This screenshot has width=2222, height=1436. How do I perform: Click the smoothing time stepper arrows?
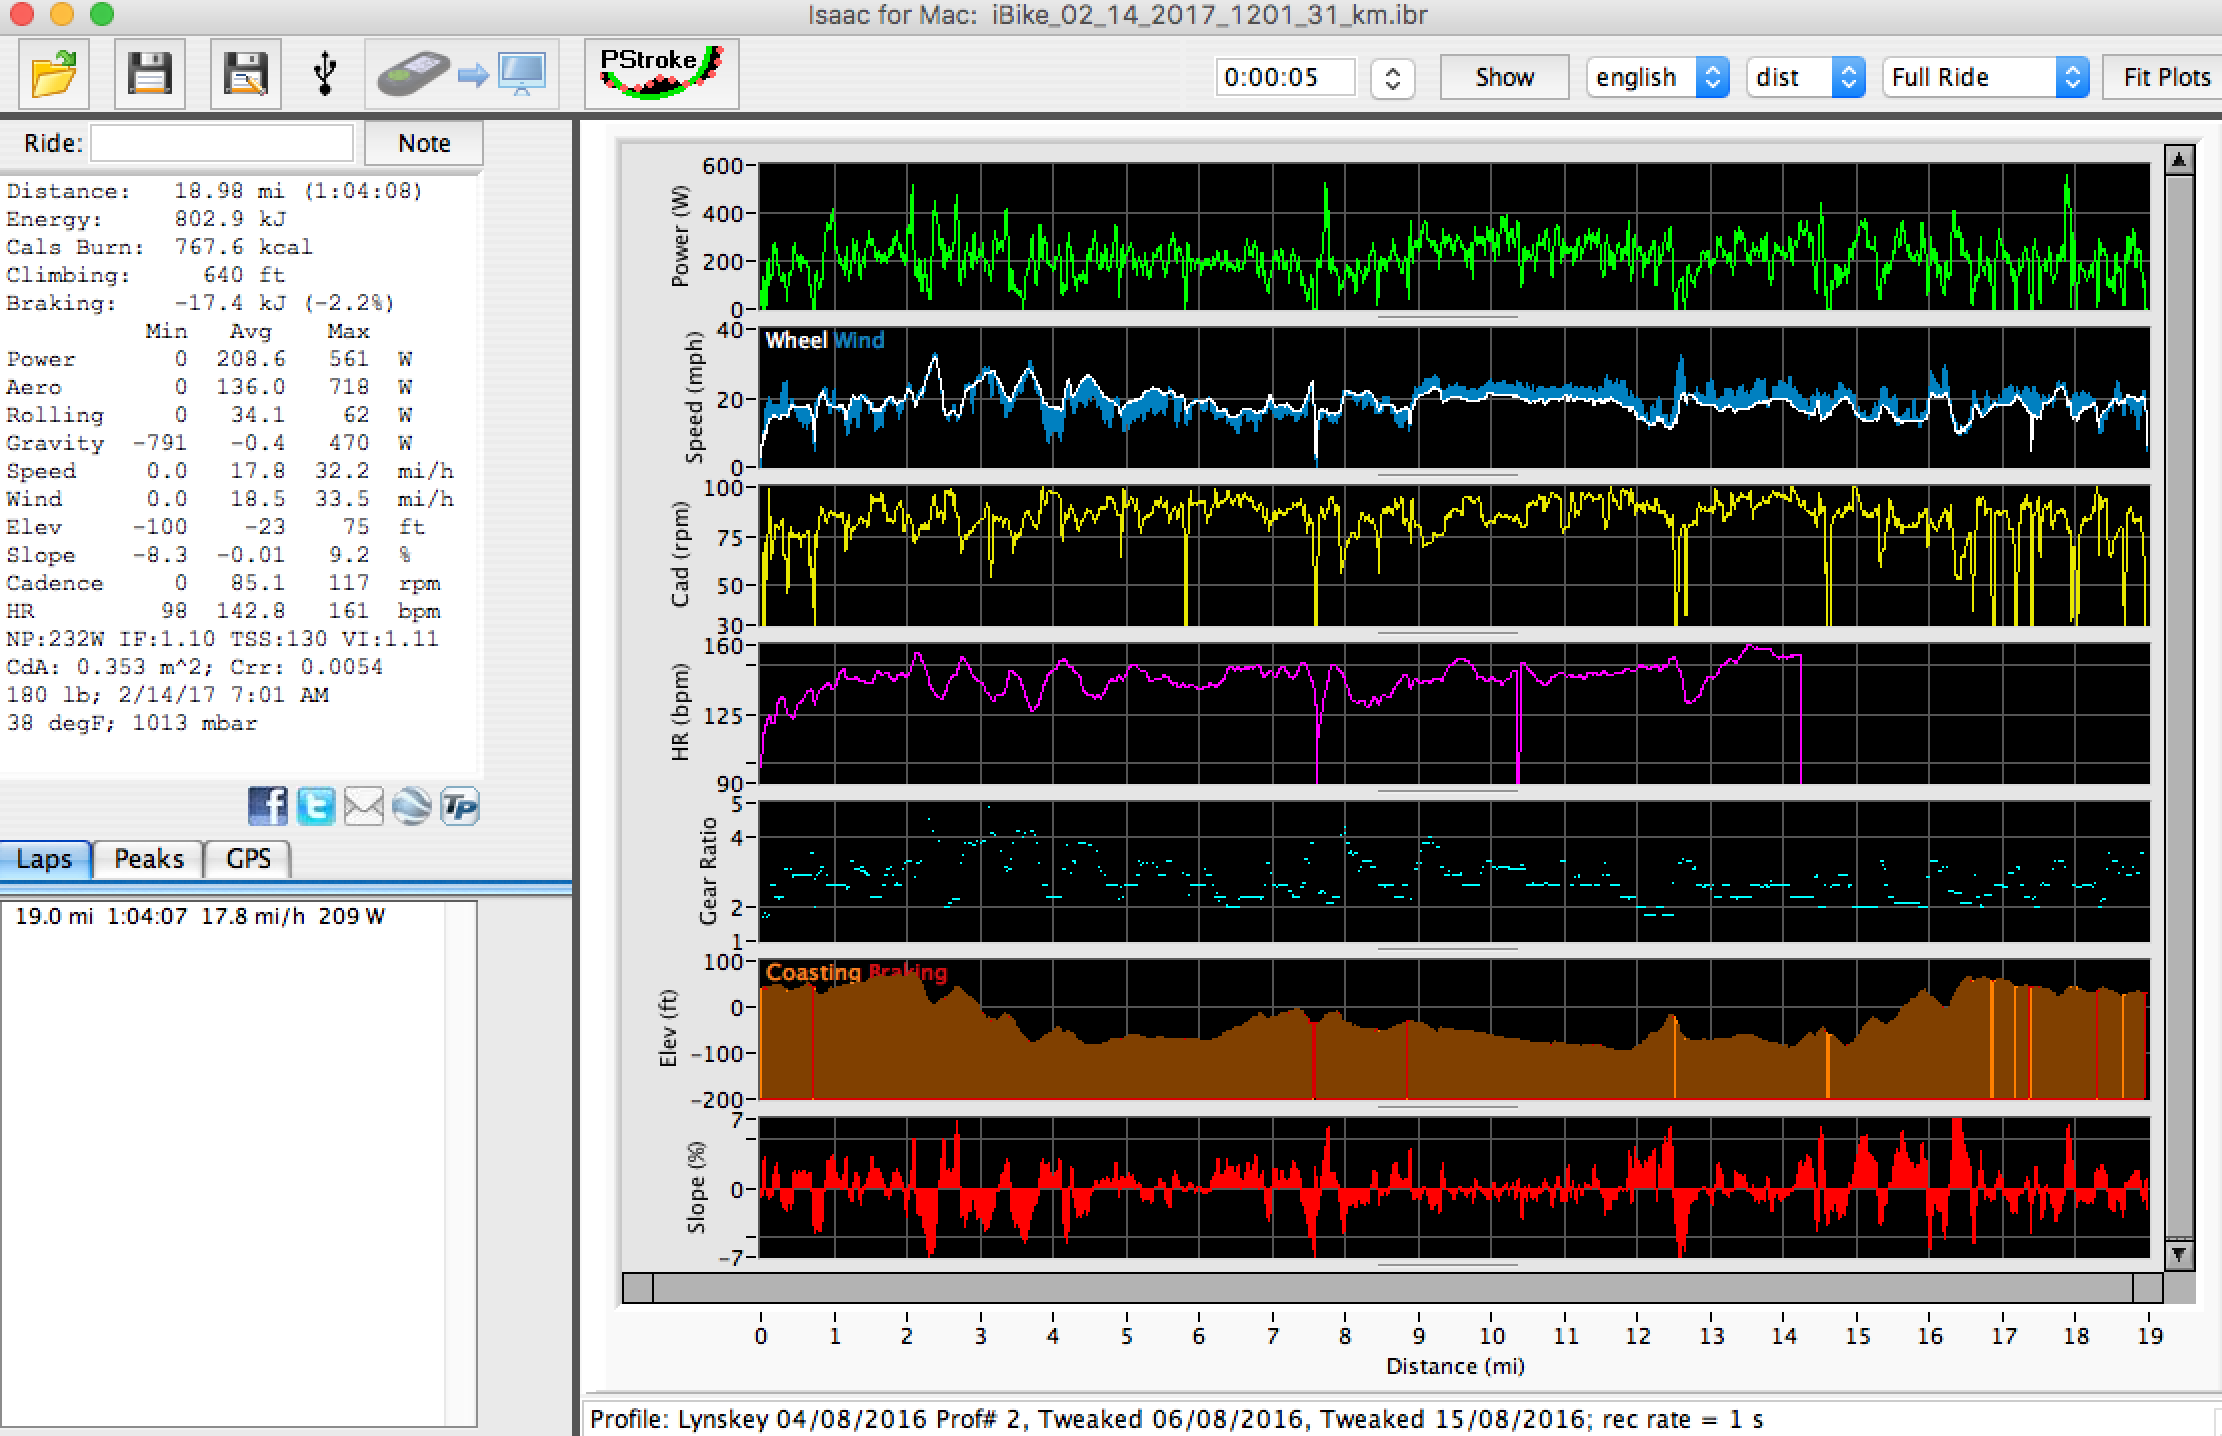click(1392, 78)
